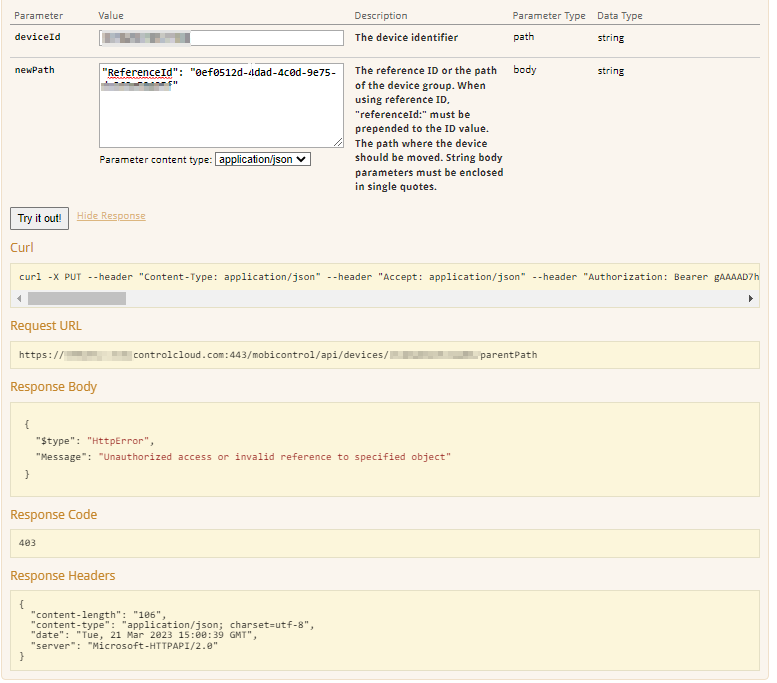The width and height of the screenshot is (777, 683).
Task: Click the "content-type" line in Response Headers
Action: [x=172, y=624]
